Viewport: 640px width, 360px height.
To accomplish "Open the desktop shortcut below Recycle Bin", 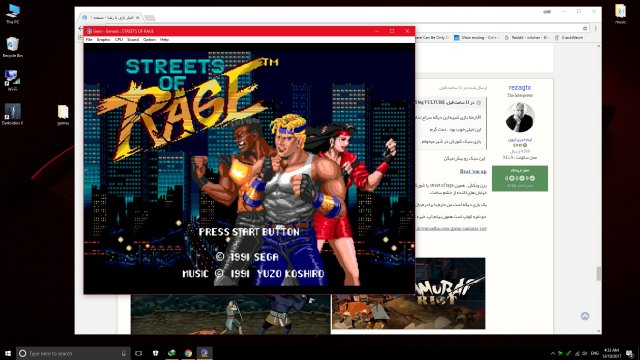I will [13, 80].
